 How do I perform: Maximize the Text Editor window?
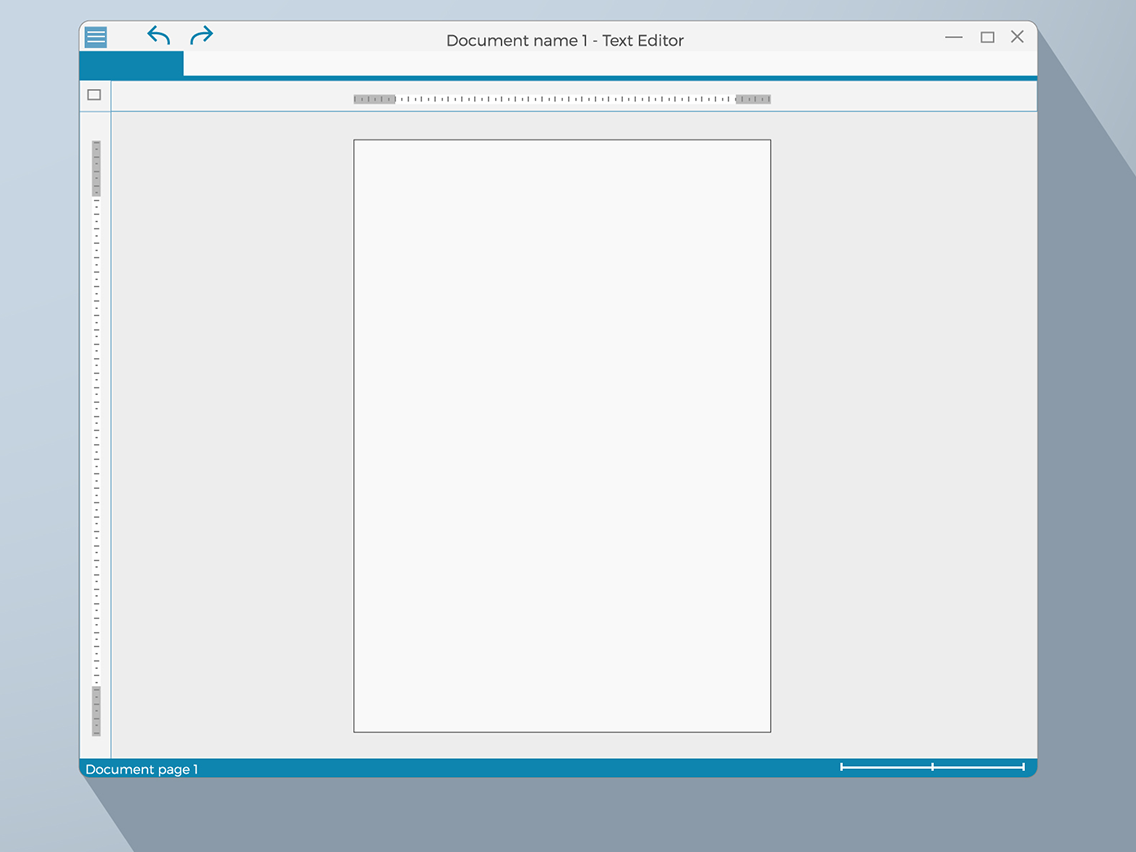987,37
